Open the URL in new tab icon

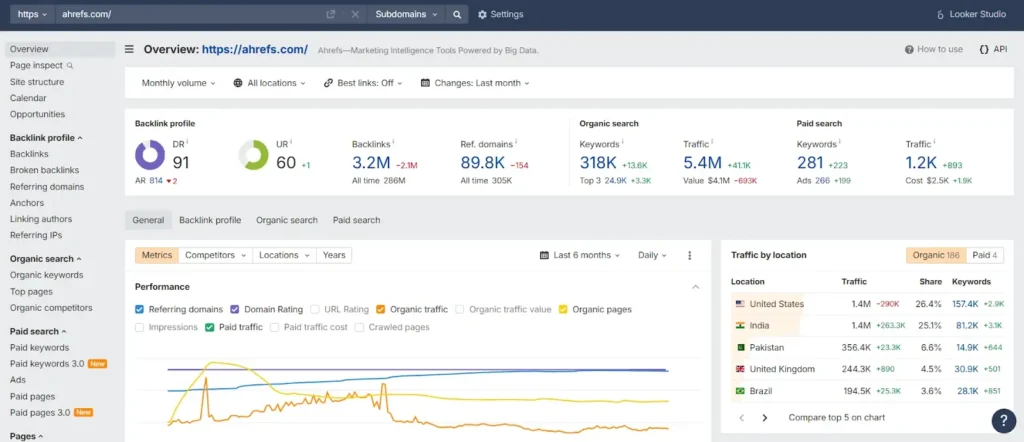tap(331, 14)
